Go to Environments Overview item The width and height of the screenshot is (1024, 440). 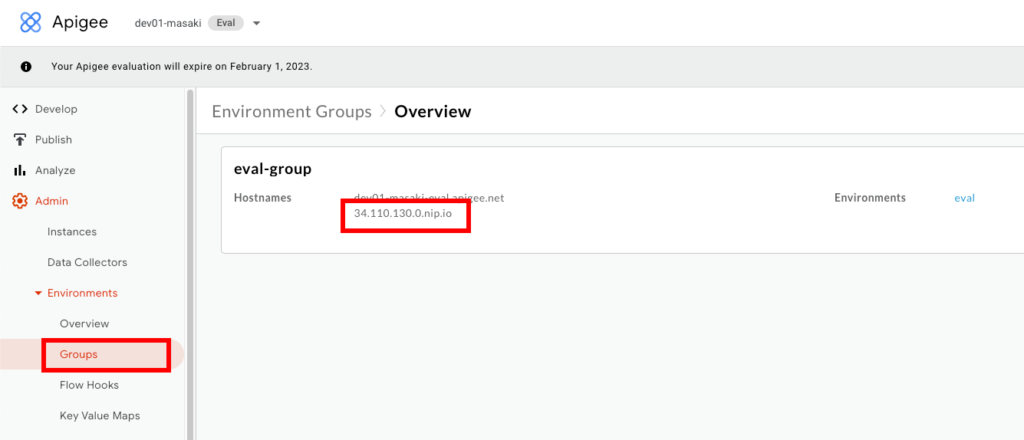tap(84, 324)
